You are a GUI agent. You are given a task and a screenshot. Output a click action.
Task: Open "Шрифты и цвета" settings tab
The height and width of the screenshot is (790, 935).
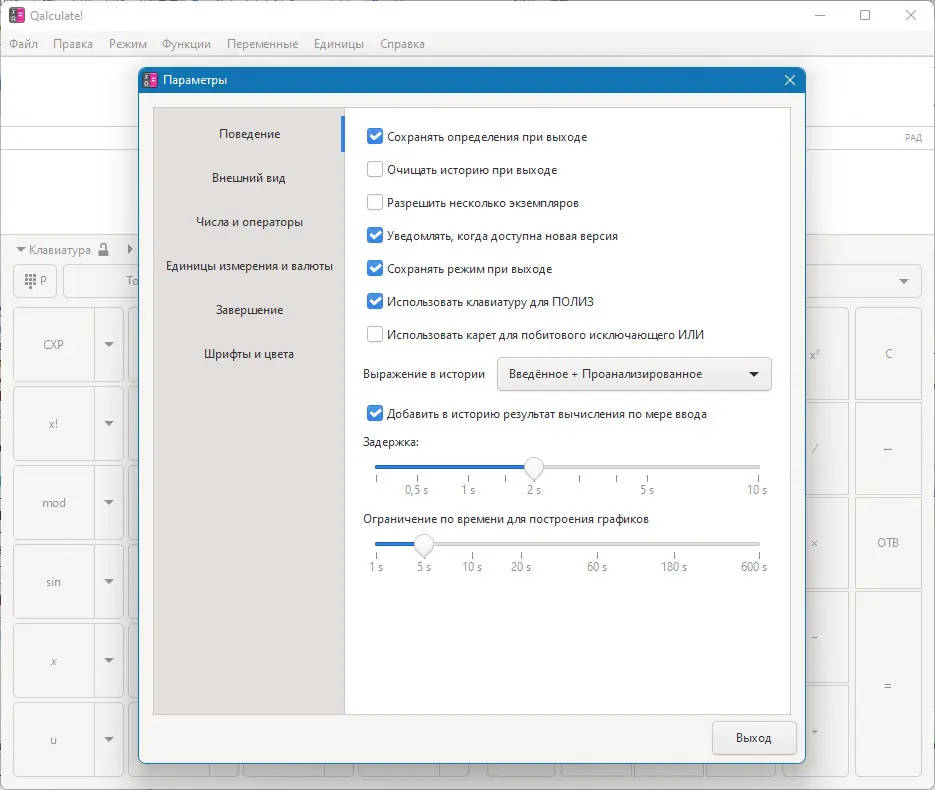249,354
